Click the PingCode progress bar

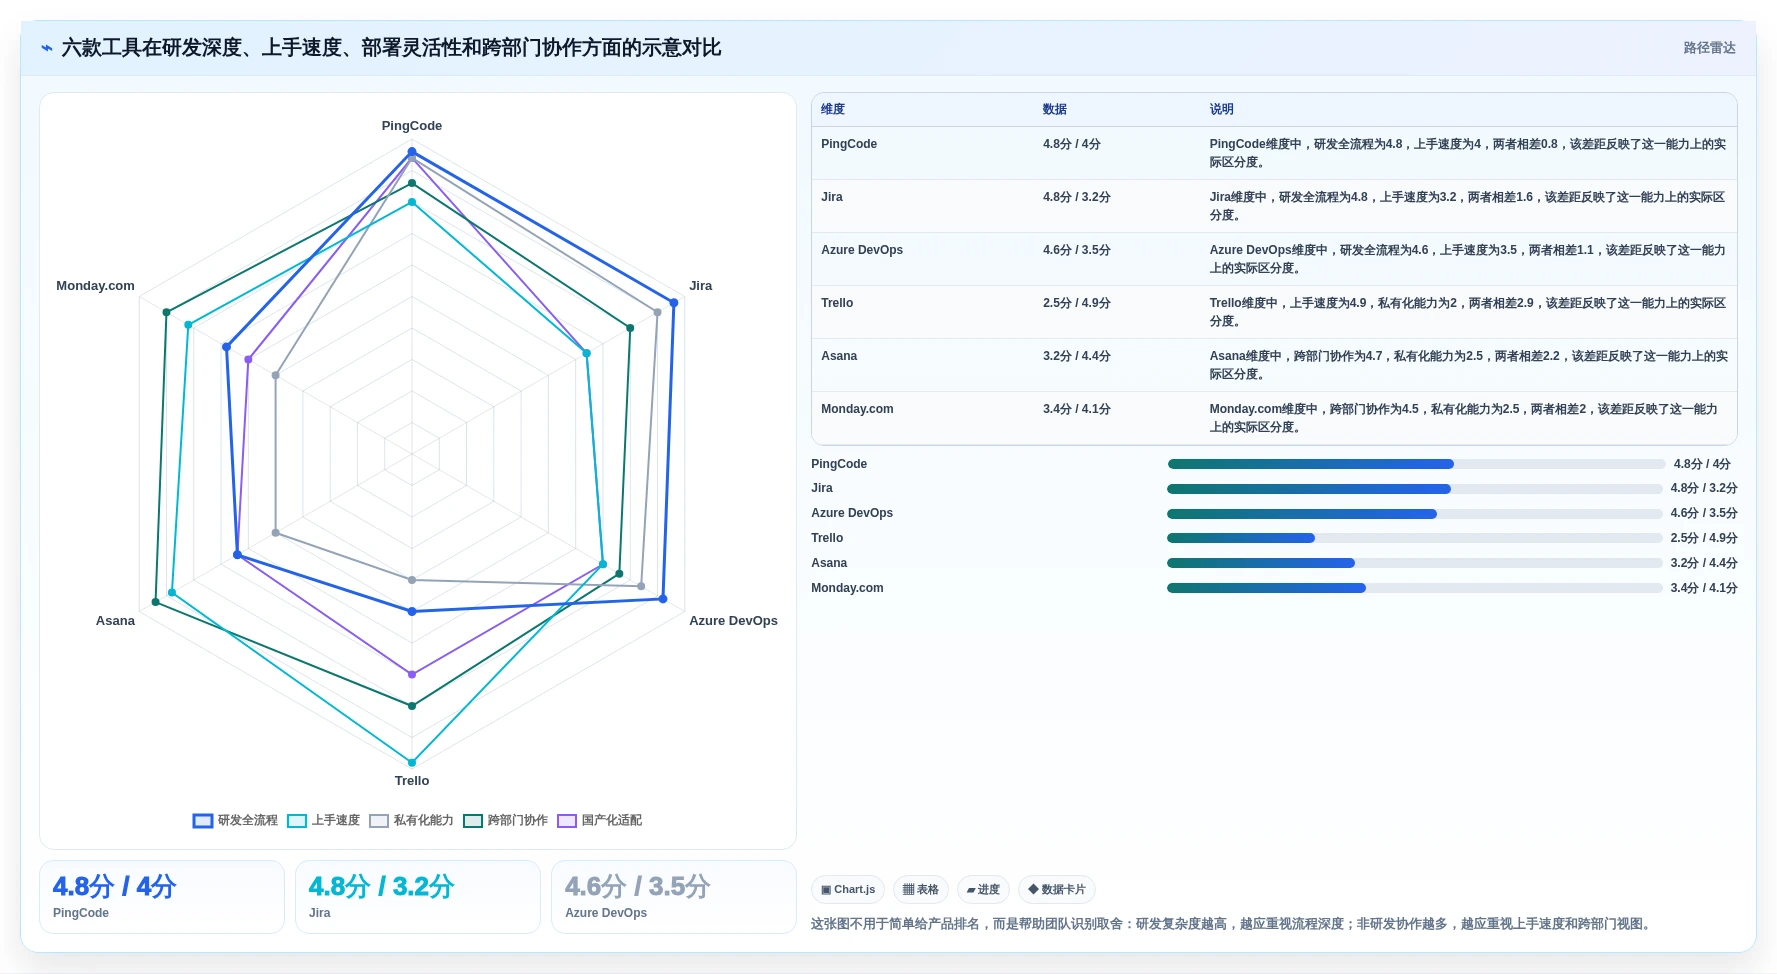(1416, 464)
